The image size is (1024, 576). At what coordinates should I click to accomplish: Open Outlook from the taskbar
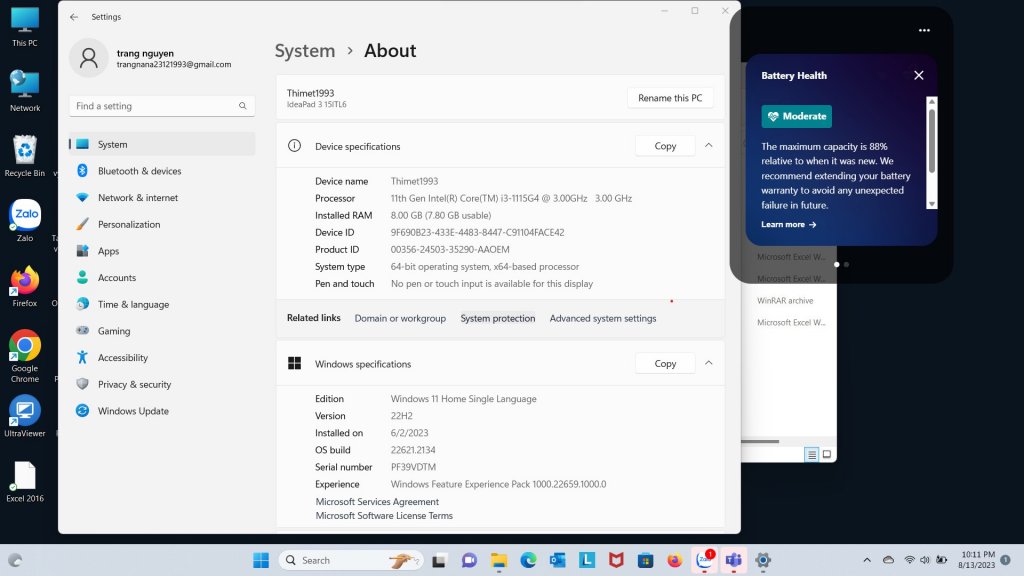558,560
